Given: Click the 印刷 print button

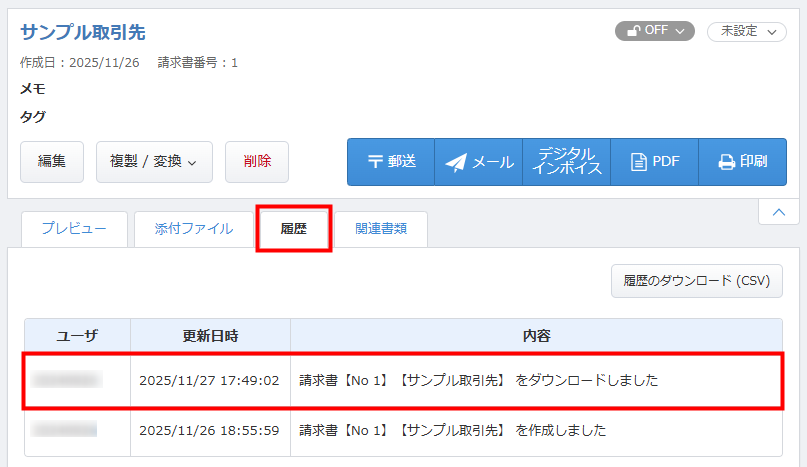Looking at the screenshot, I should [x=742, y=162].
